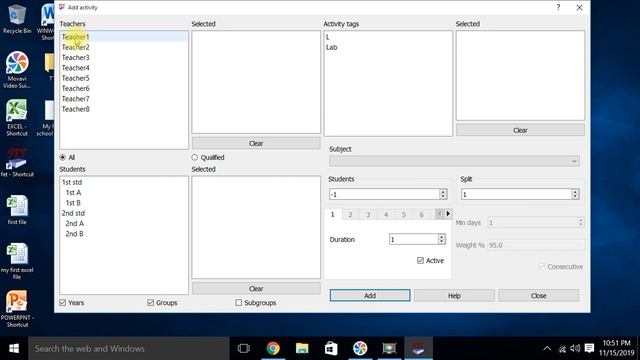Open 'my first excel file' desktop icon
640x360 pixels.
(x=17, y=261)
